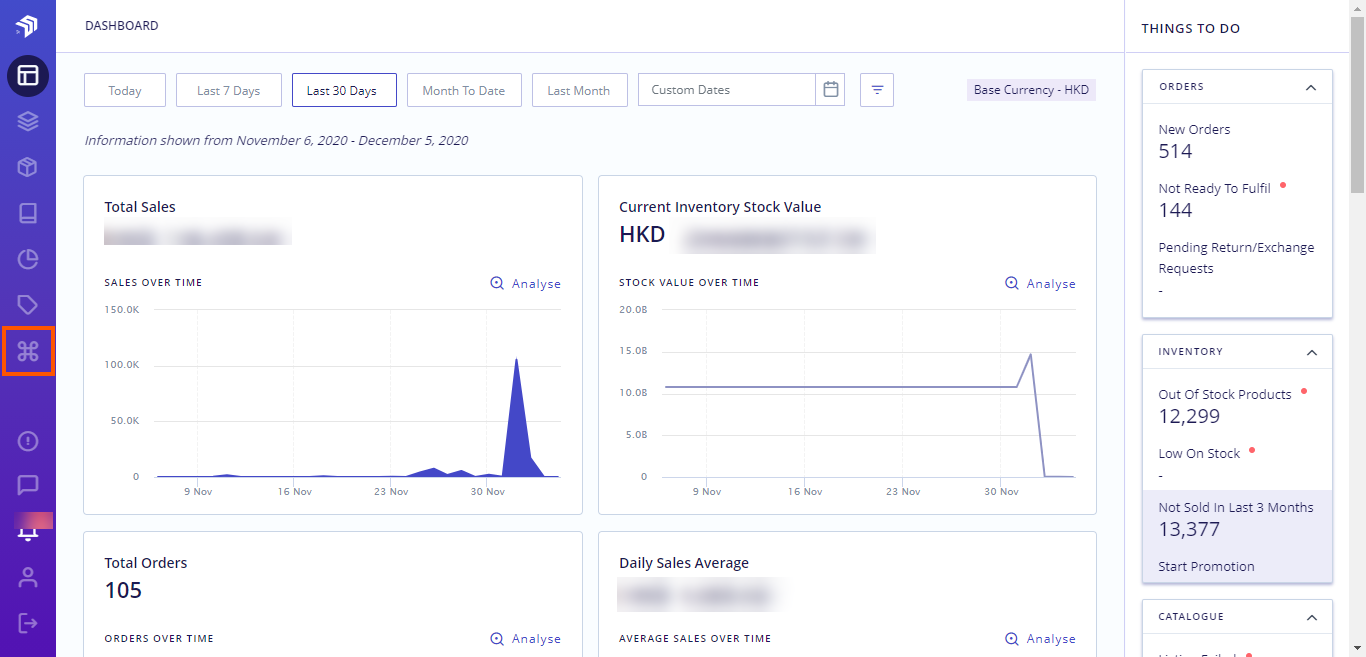The width and height of the screenshot is (1366, 657).
Task: Collapse the Inventory section chevron
Action: tap(1311, 352)
